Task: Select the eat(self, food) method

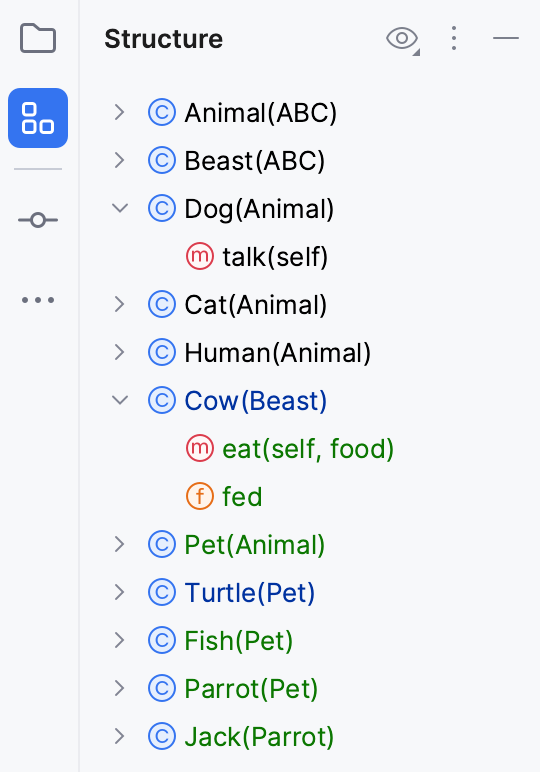Action: 308,449
